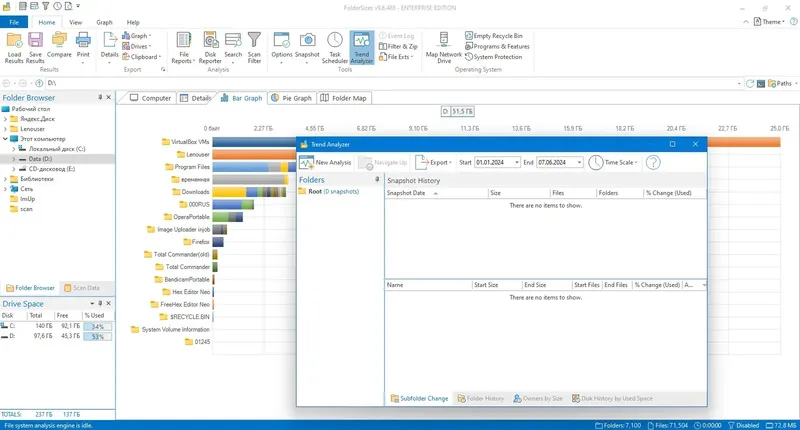Switch to the Pie Graph tab
Viewport: 800px width, 430px height.
click(291, 98)
